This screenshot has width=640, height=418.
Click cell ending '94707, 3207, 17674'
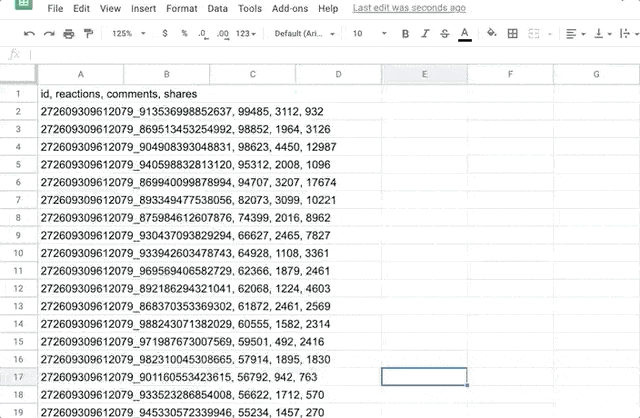[x=80, y=182]
